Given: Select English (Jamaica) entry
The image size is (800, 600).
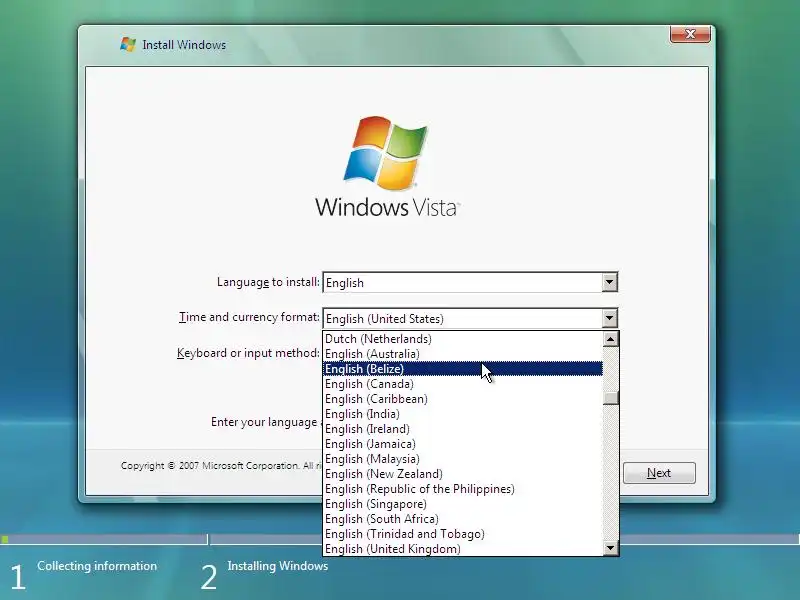Looking at the screenshot, I should pos(463,444).
